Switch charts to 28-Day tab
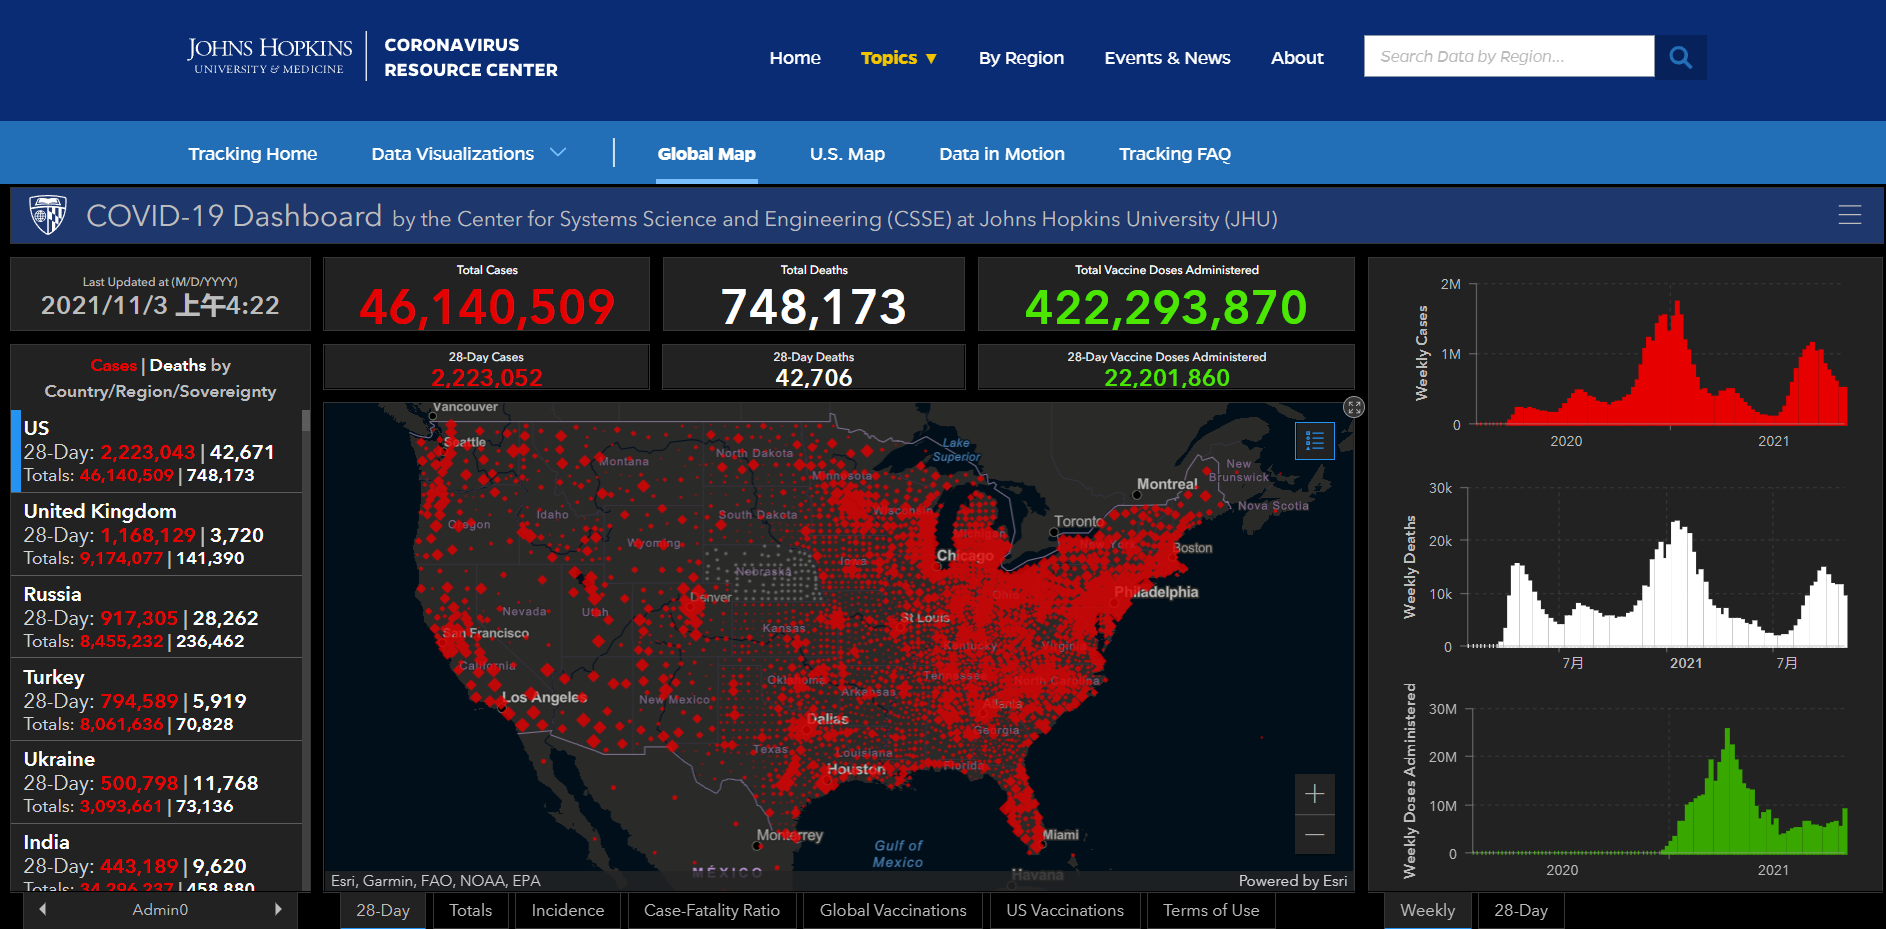Image resolution: width=1886 pixels, height=929 pixels. click(1521, 910)
